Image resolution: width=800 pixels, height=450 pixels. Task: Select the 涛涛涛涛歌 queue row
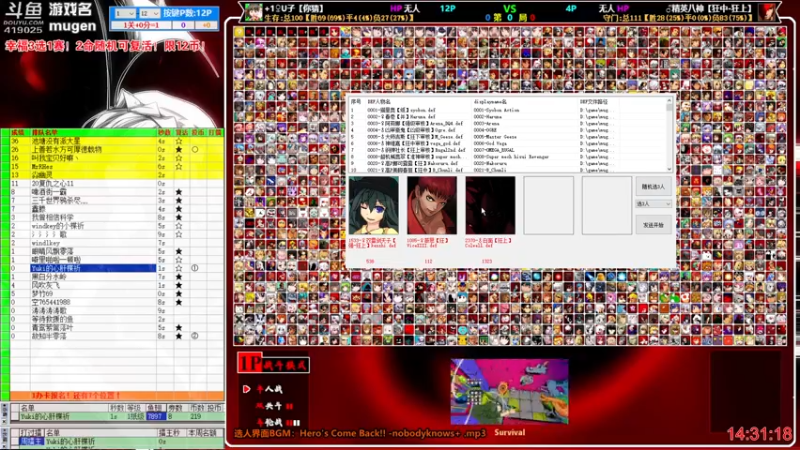[x=116, y=310]
